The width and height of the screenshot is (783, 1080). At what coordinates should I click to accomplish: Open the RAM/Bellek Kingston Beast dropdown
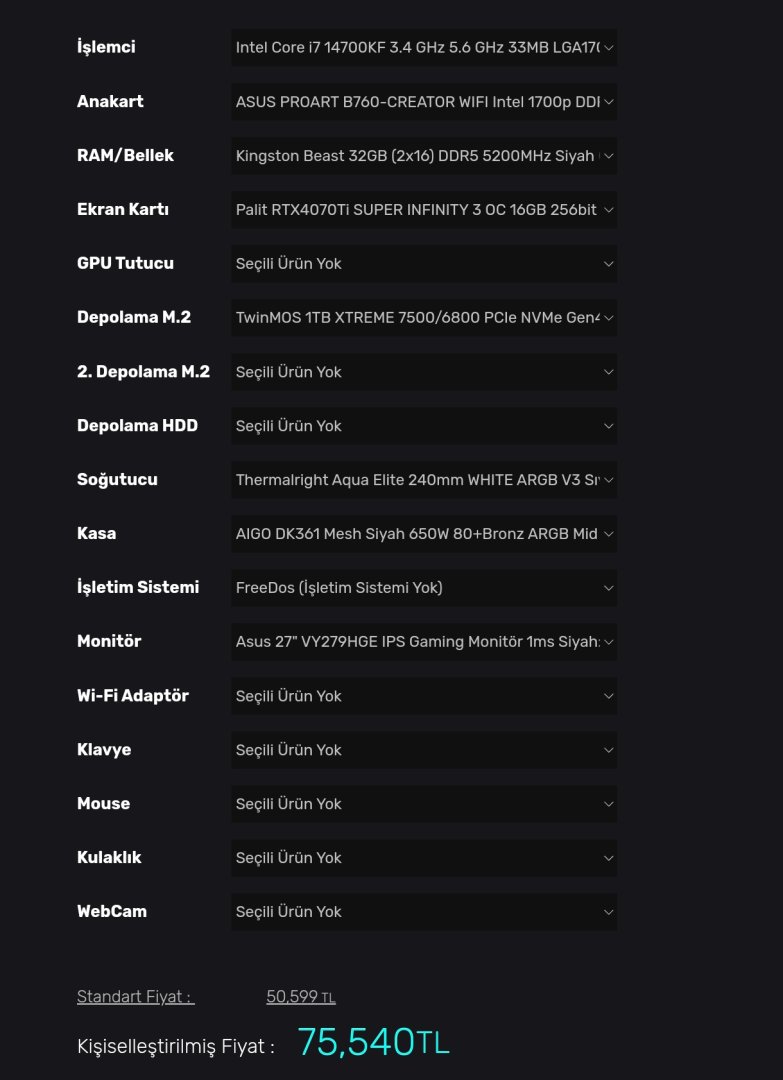[x=423, y=155]
